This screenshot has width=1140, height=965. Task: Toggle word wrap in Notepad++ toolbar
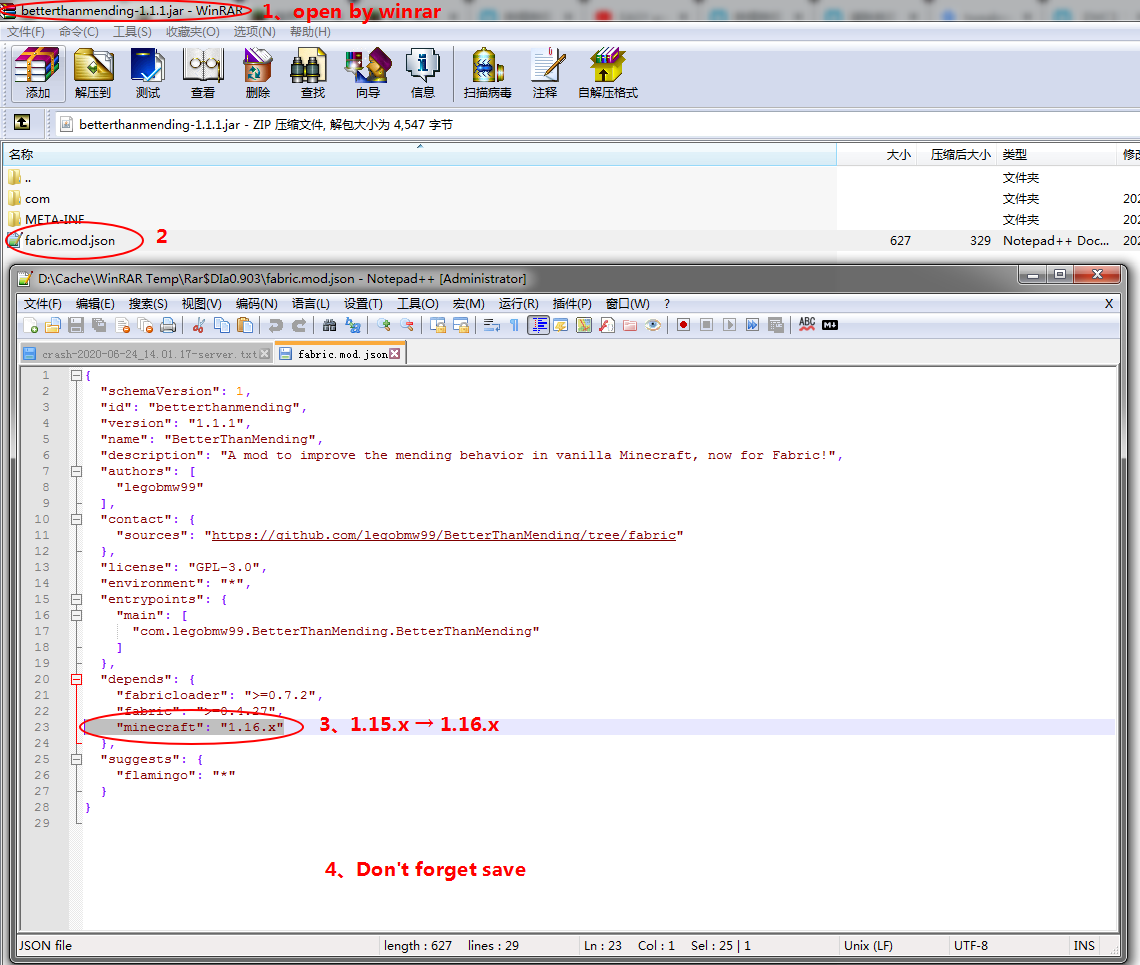point(491,325)
